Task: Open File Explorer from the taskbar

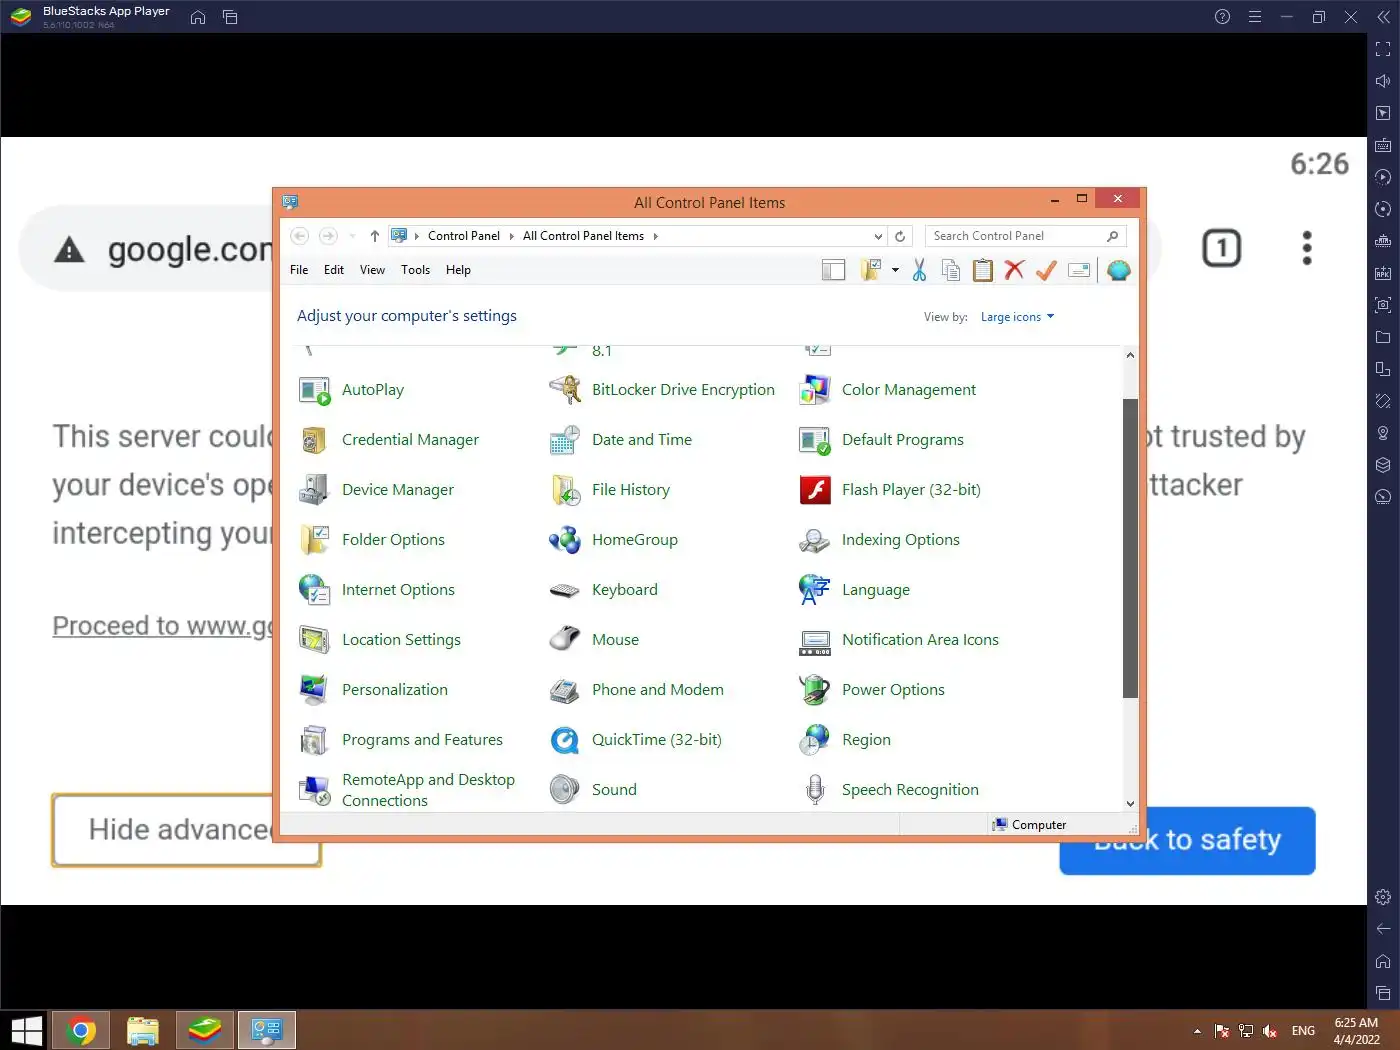Action: click(x=143, y=1030)
